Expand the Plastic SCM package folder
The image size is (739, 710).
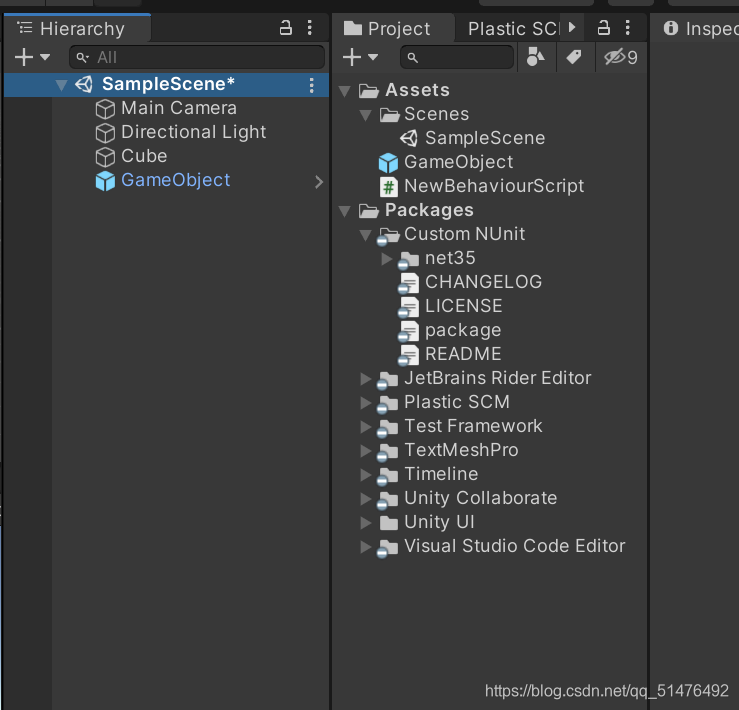click(x=366, y=403)
